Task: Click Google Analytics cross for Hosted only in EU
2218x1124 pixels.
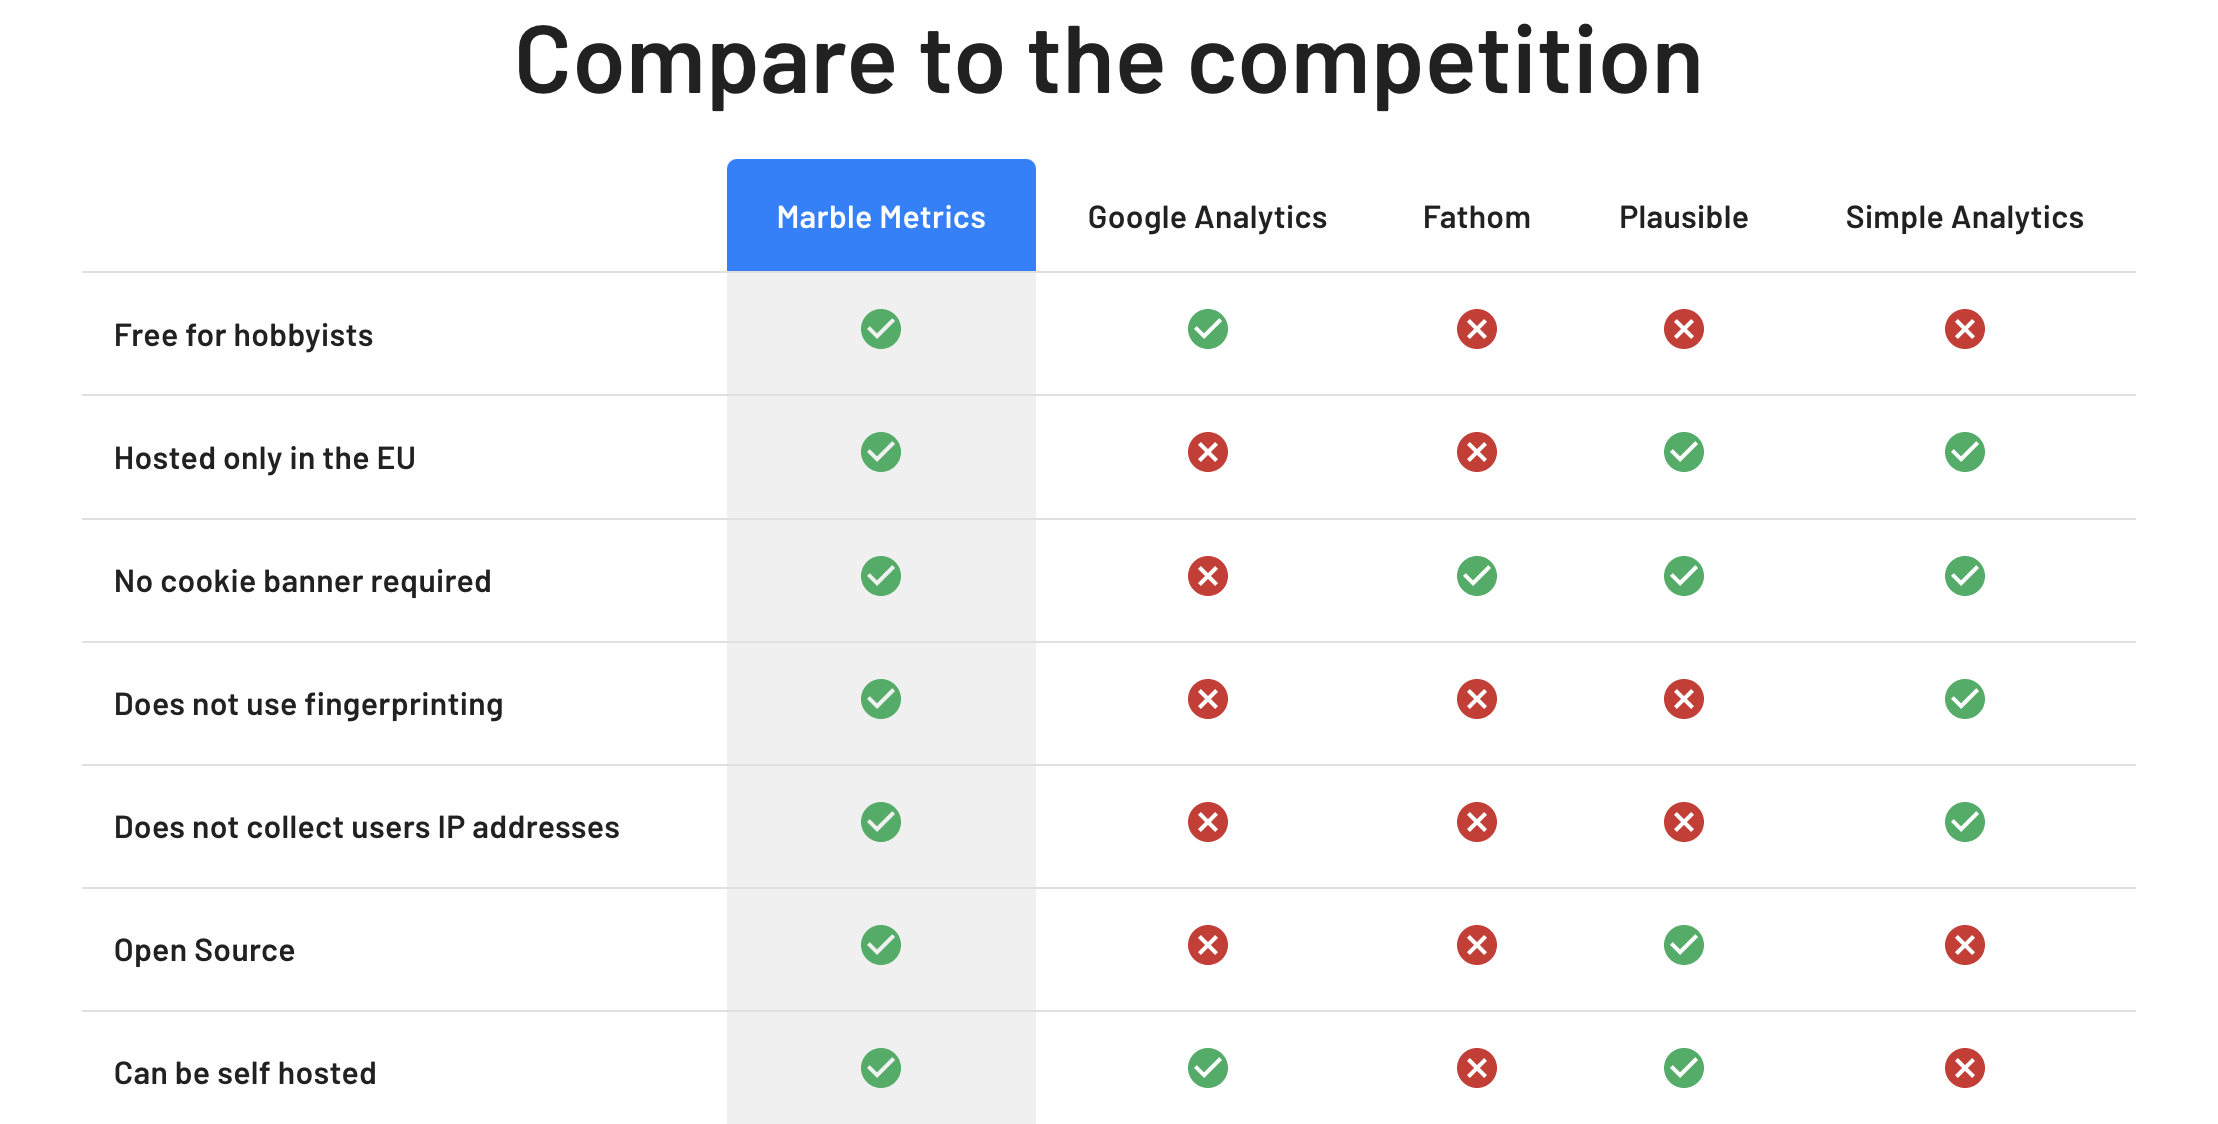Action: [1208, 452]
